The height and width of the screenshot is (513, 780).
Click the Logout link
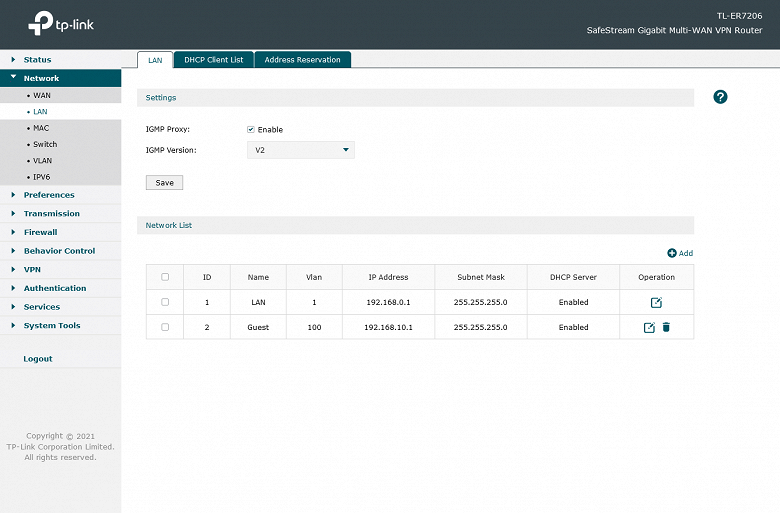pos(38,359)
